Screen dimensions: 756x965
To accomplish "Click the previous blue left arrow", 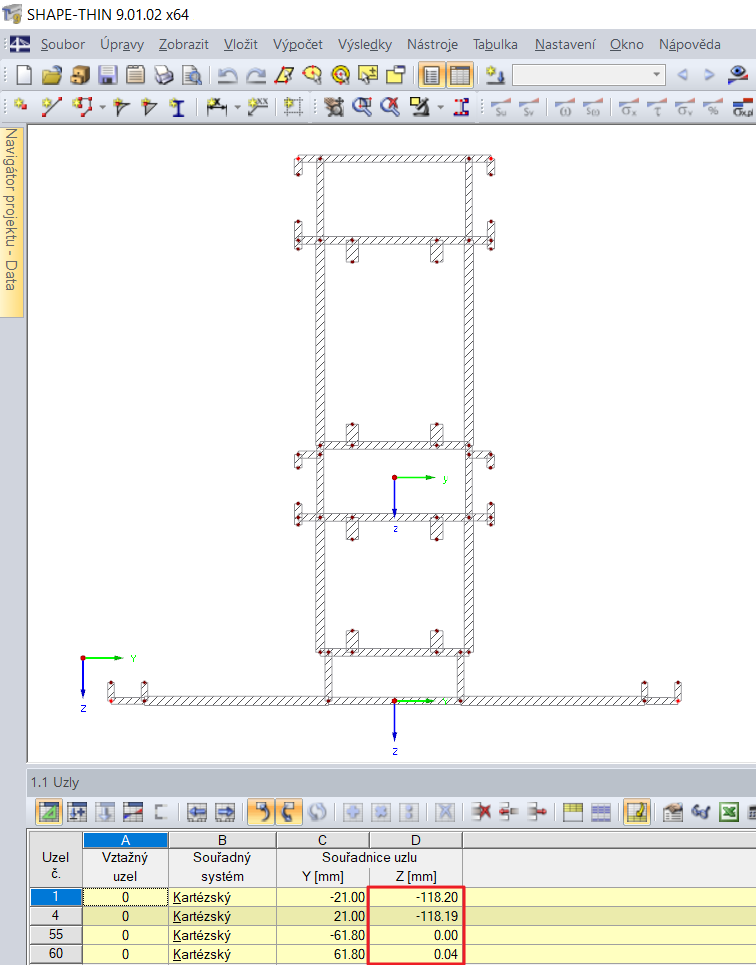I will click(682, 75).
